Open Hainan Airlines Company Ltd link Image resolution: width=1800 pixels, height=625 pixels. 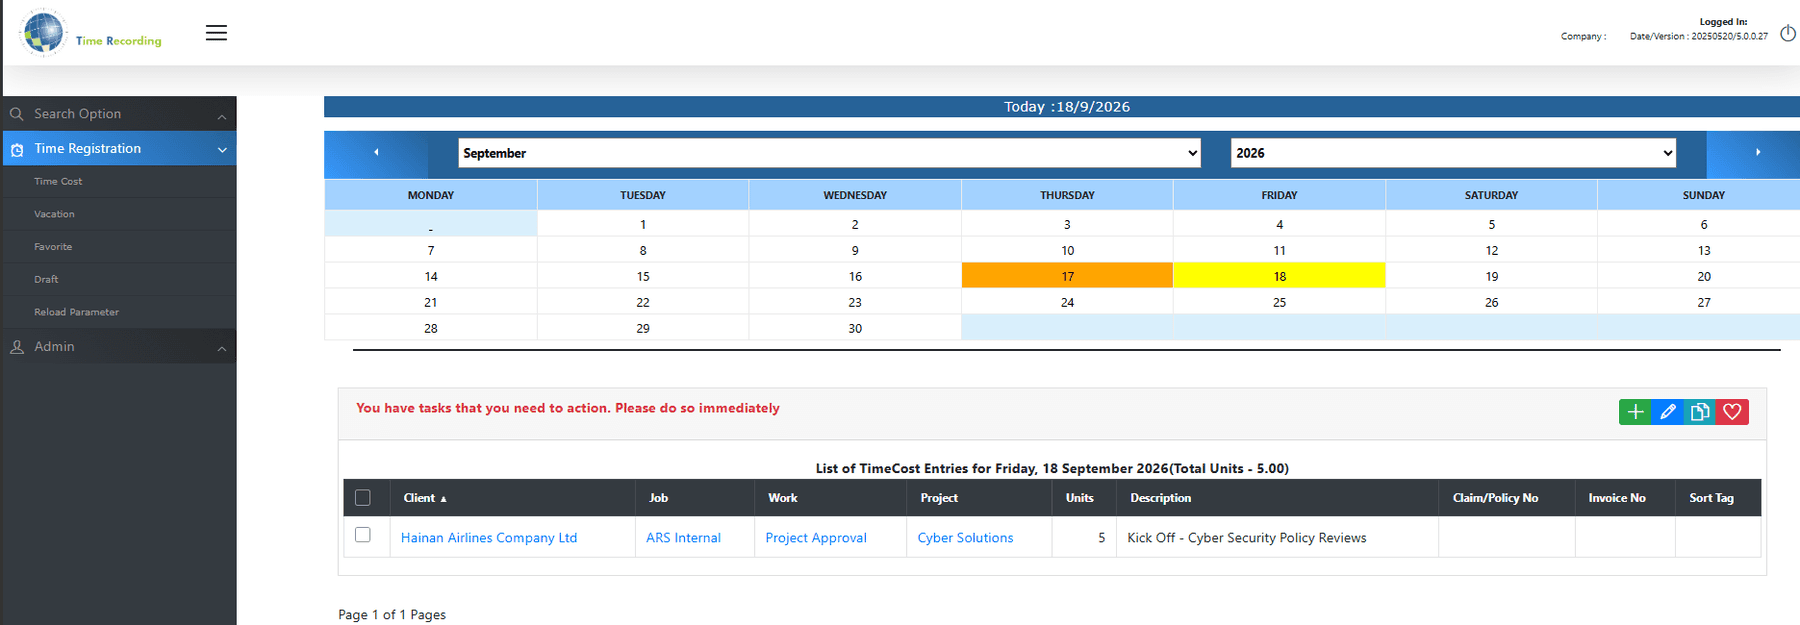[x=489, y=538]
